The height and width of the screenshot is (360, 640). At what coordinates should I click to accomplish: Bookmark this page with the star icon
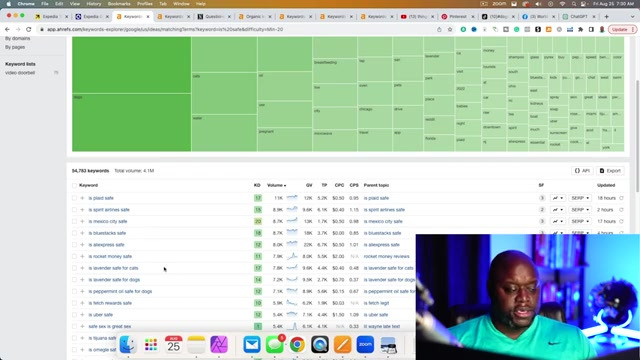(x=450, y=29)
